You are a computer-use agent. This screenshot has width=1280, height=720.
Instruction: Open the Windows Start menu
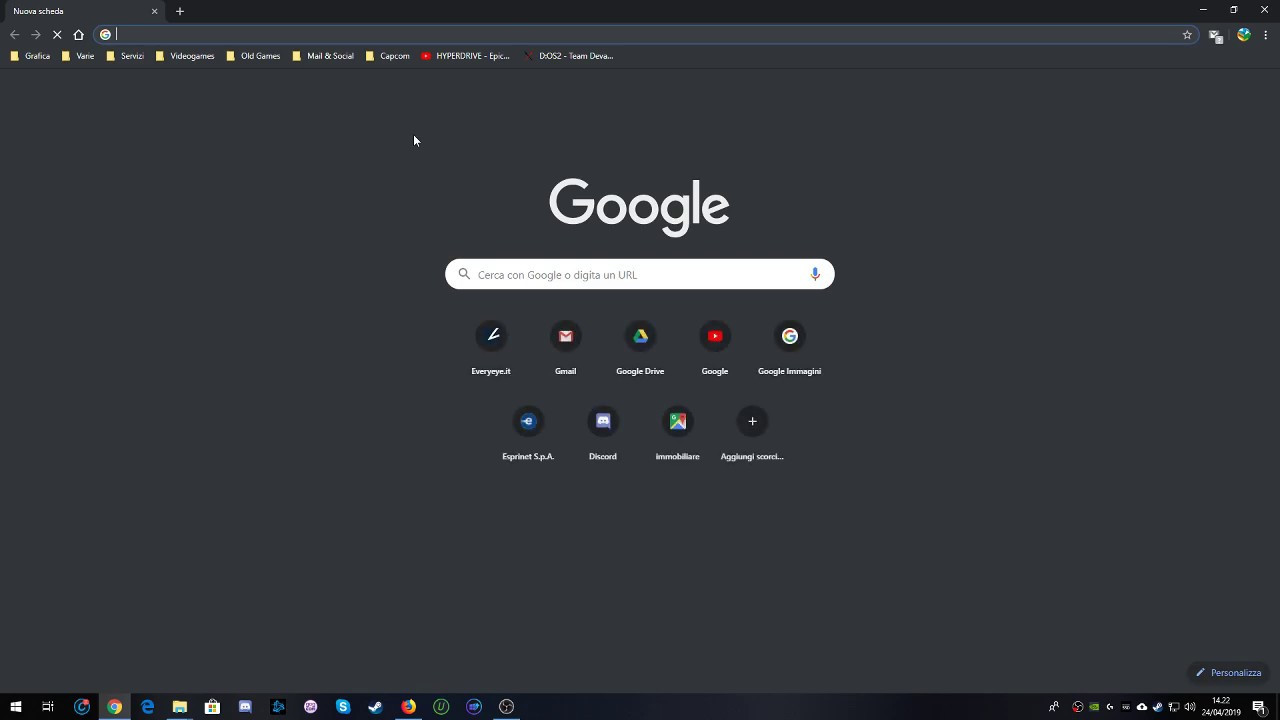click(x=16, y=707)
